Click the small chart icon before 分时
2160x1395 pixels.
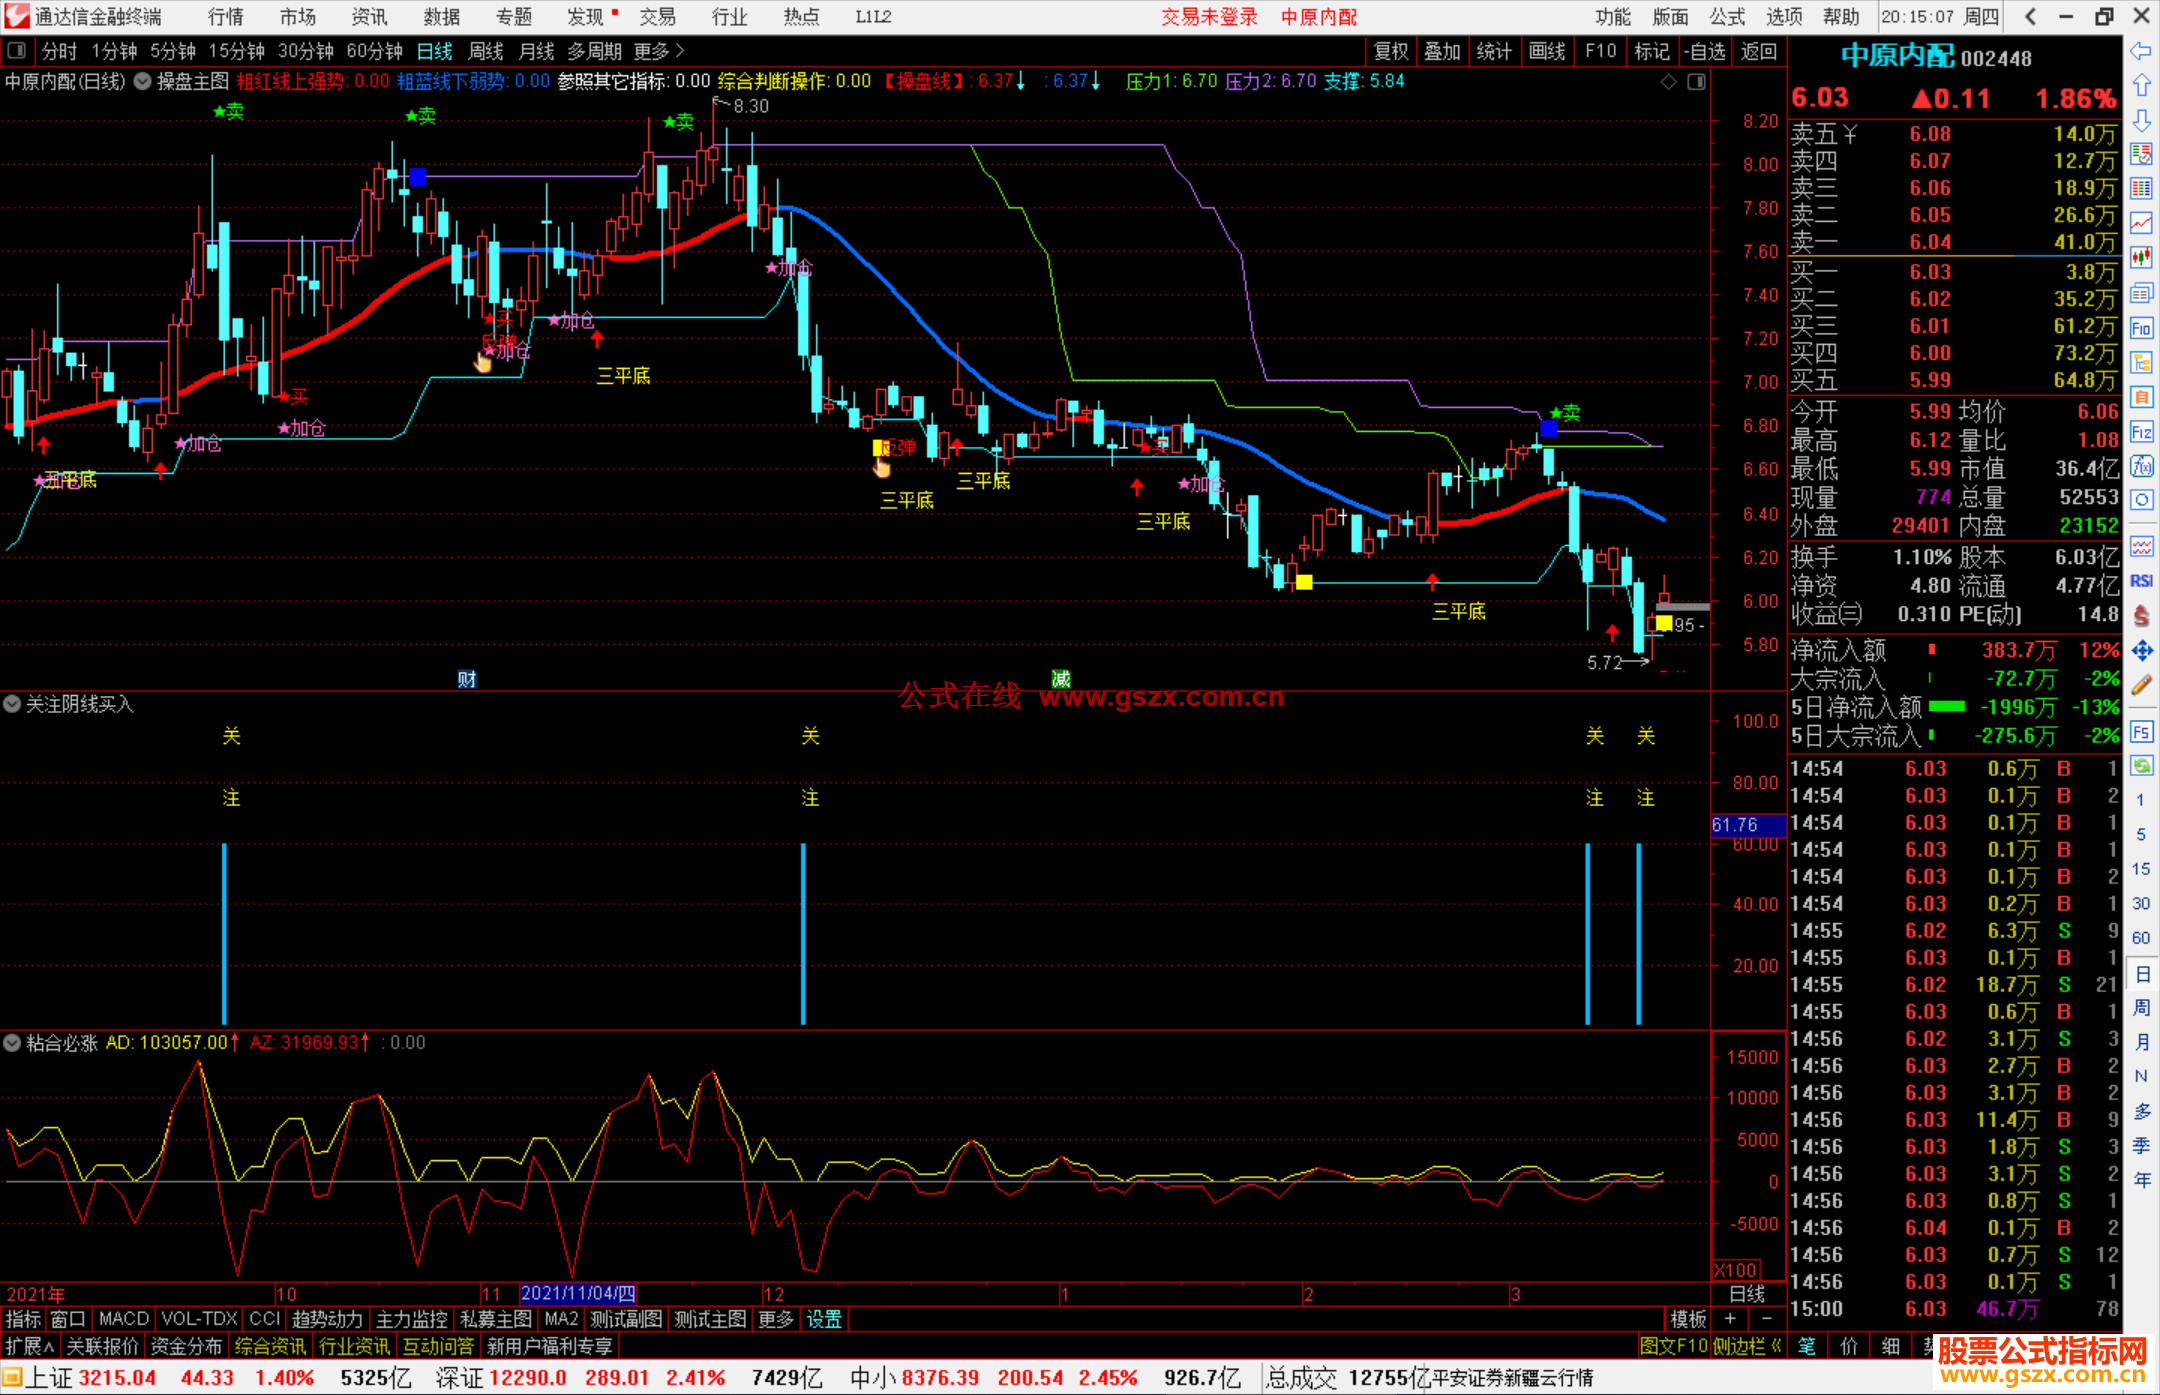tap(16, 51)
